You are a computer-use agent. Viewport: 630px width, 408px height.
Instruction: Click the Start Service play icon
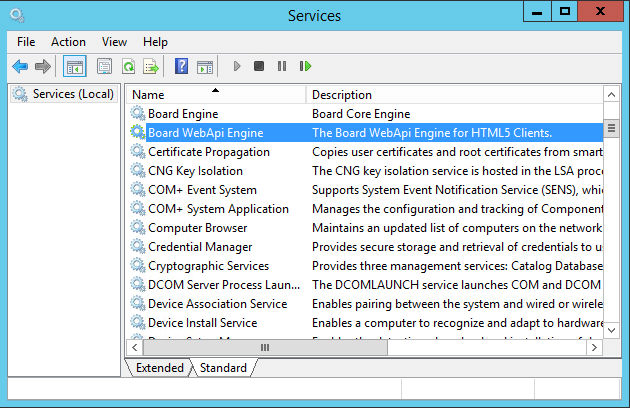point(237,66)
